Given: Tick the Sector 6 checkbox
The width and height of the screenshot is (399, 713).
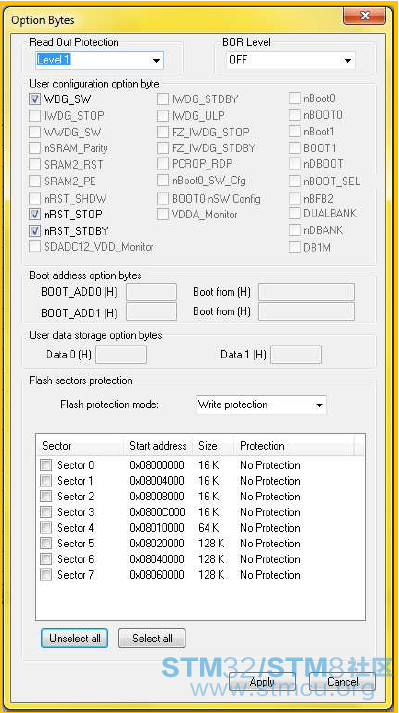Looking at the screenshot, I should pos(46,558).
